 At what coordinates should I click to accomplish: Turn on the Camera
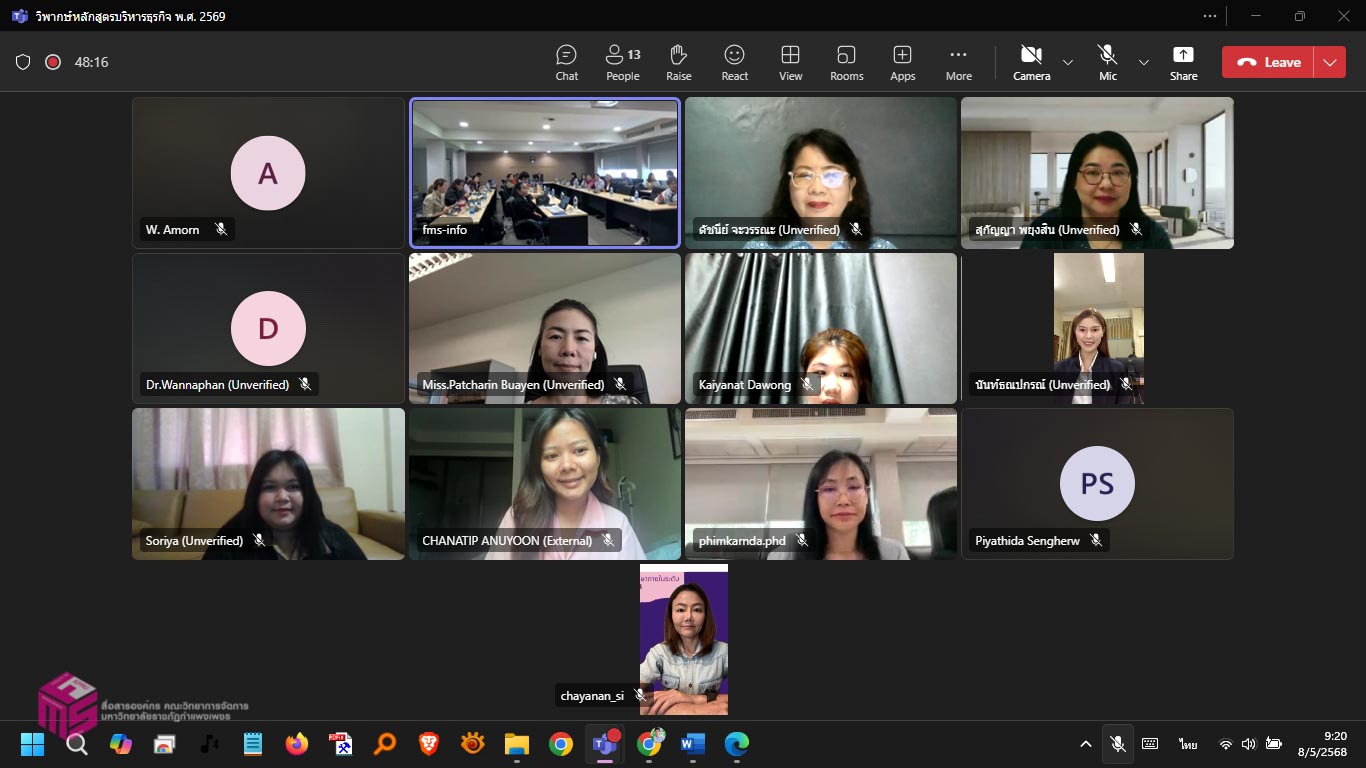1031,62
